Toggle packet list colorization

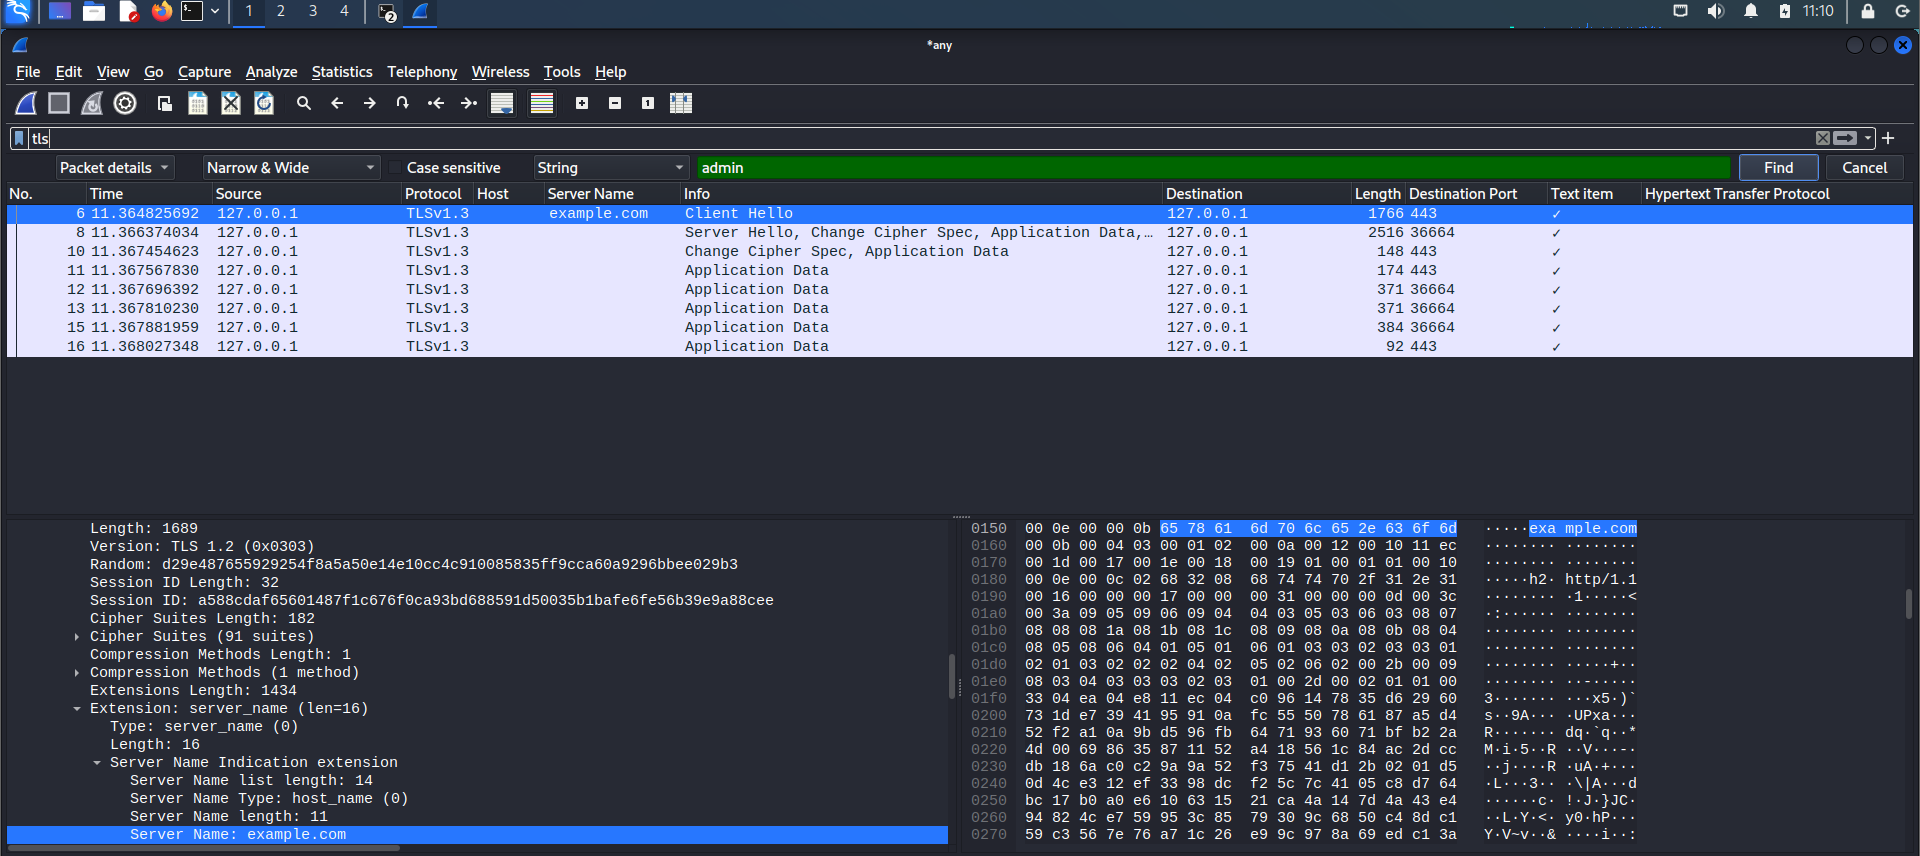(x=542, y=103)
